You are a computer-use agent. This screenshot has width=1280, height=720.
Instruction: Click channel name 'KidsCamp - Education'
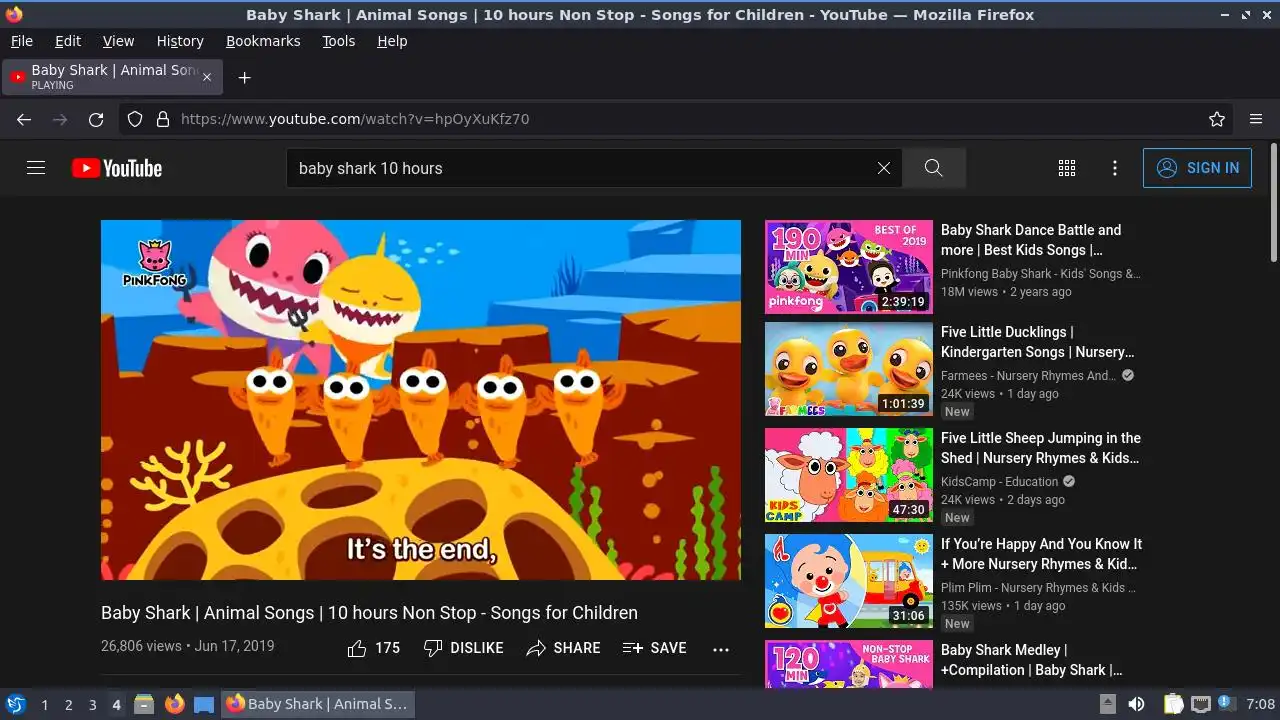point(999,482)
